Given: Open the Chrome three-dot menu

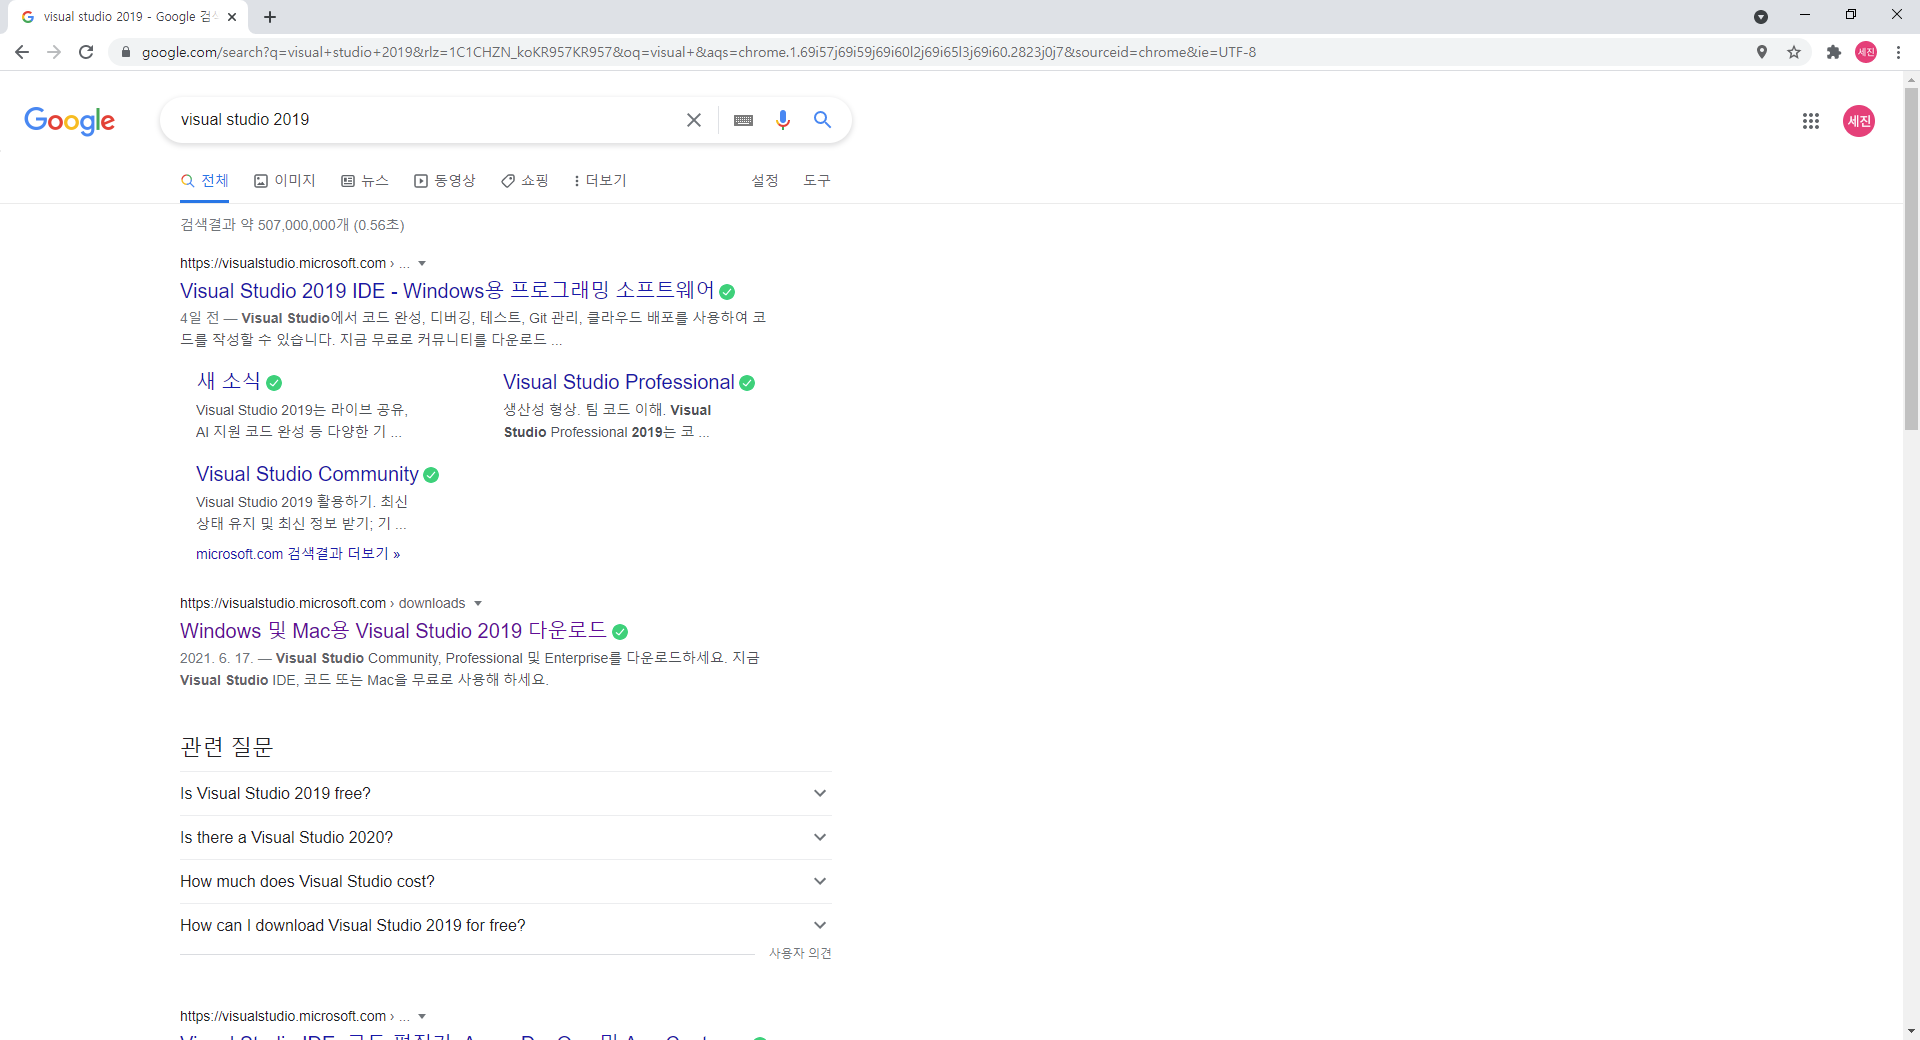Looking at the screenshot, I should 1898,52.
